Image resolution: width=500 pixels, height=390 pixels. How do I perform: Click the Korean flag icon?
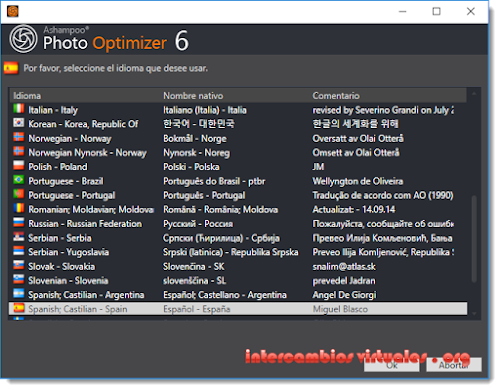click(x=19, y=123)
